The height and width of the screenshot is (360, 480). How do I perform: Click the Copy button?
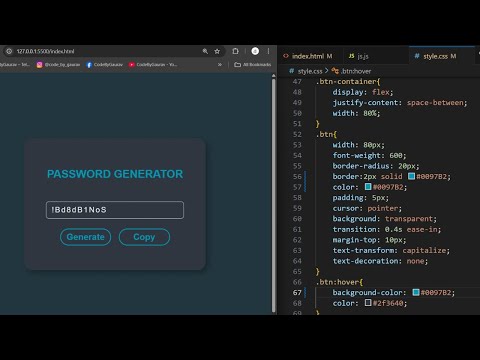coord(144,237)
